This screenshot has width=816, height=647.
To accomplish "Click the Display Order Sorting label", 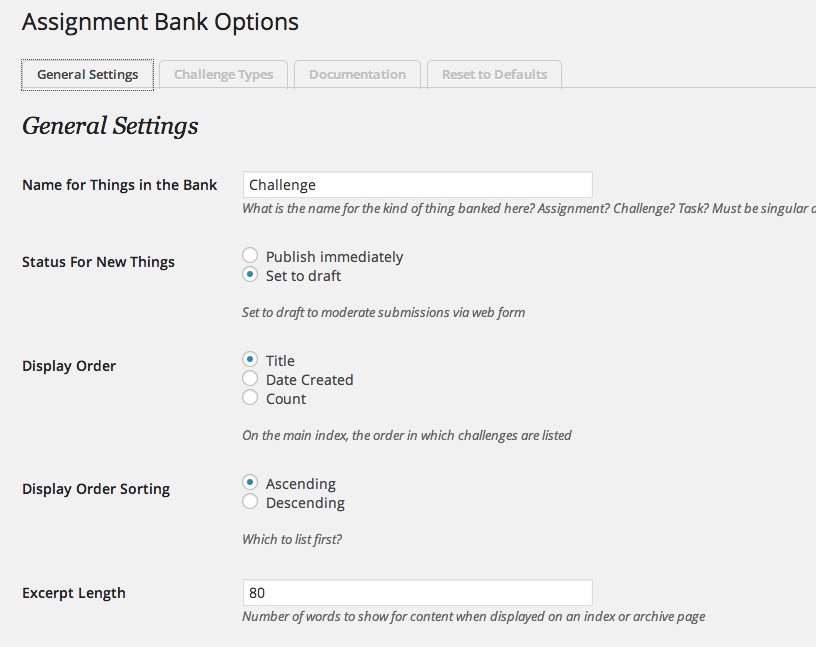I will pyautogui.click(x=96, y=489).
